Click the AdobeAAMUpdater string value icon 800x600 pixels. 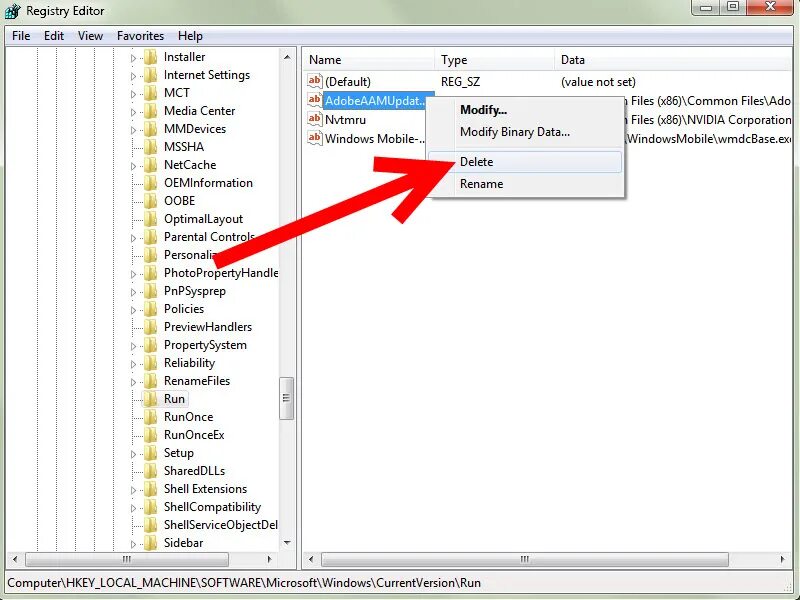click(x=314, y=100)
